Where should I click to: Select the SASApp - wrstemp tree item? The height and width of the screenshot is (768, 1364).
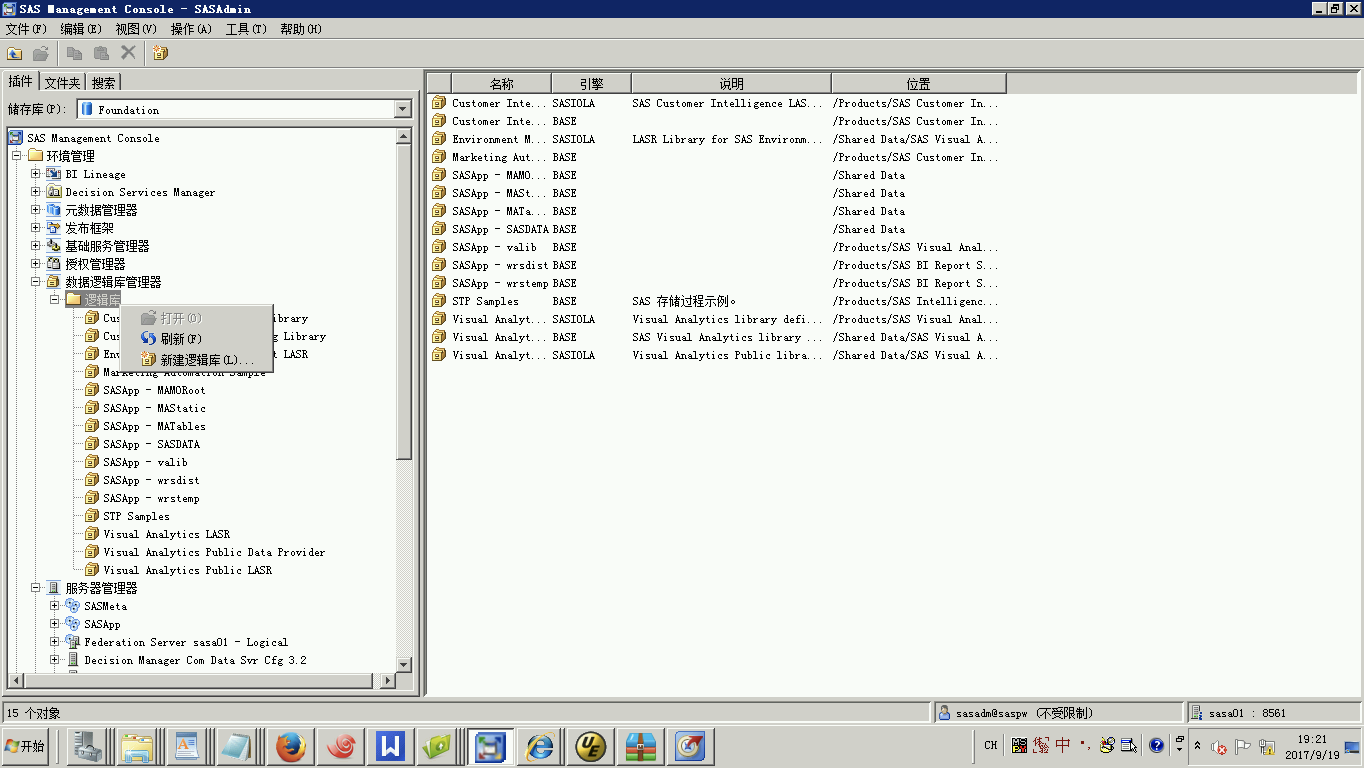[151, 498]
